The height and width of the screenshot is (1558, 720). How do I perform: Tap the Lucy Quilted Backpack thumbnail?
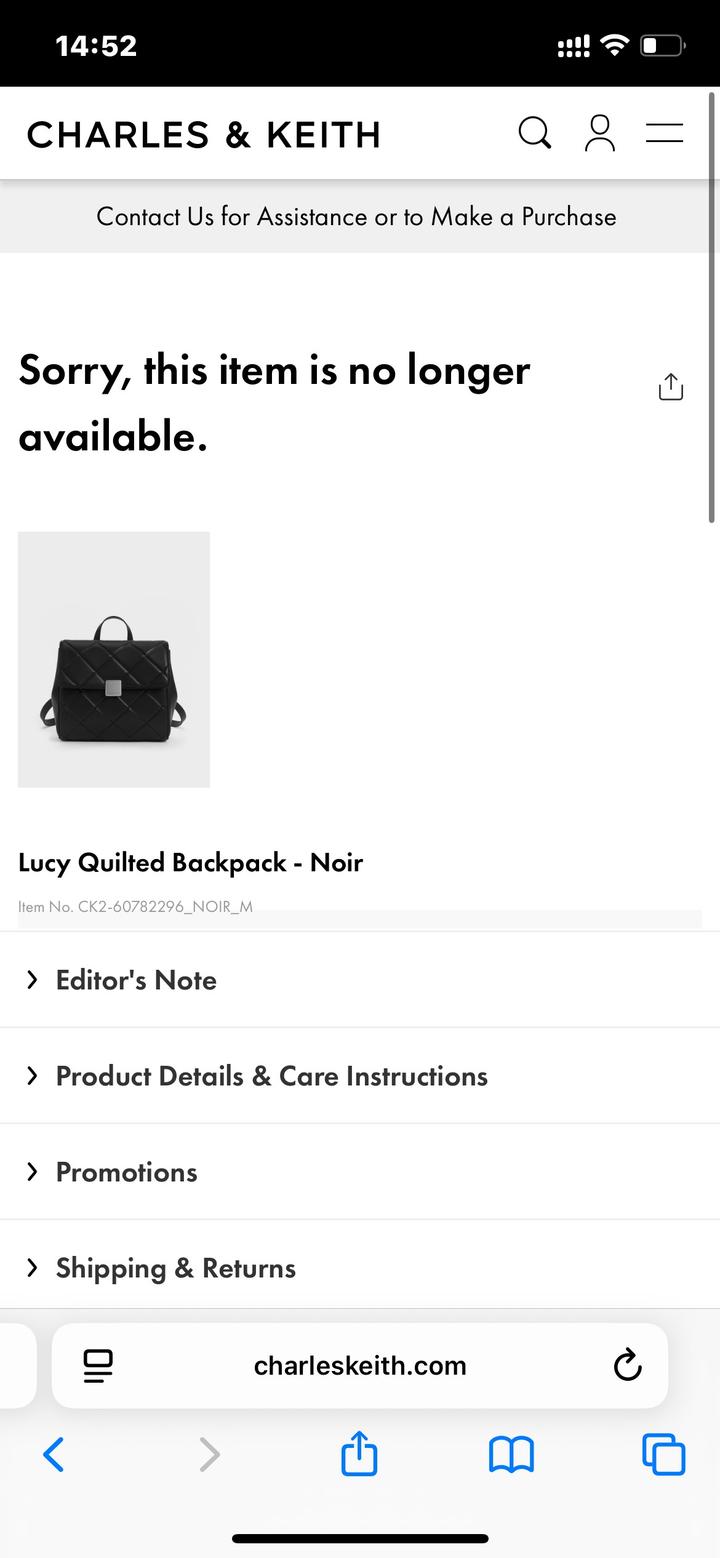tap(114, 660)
